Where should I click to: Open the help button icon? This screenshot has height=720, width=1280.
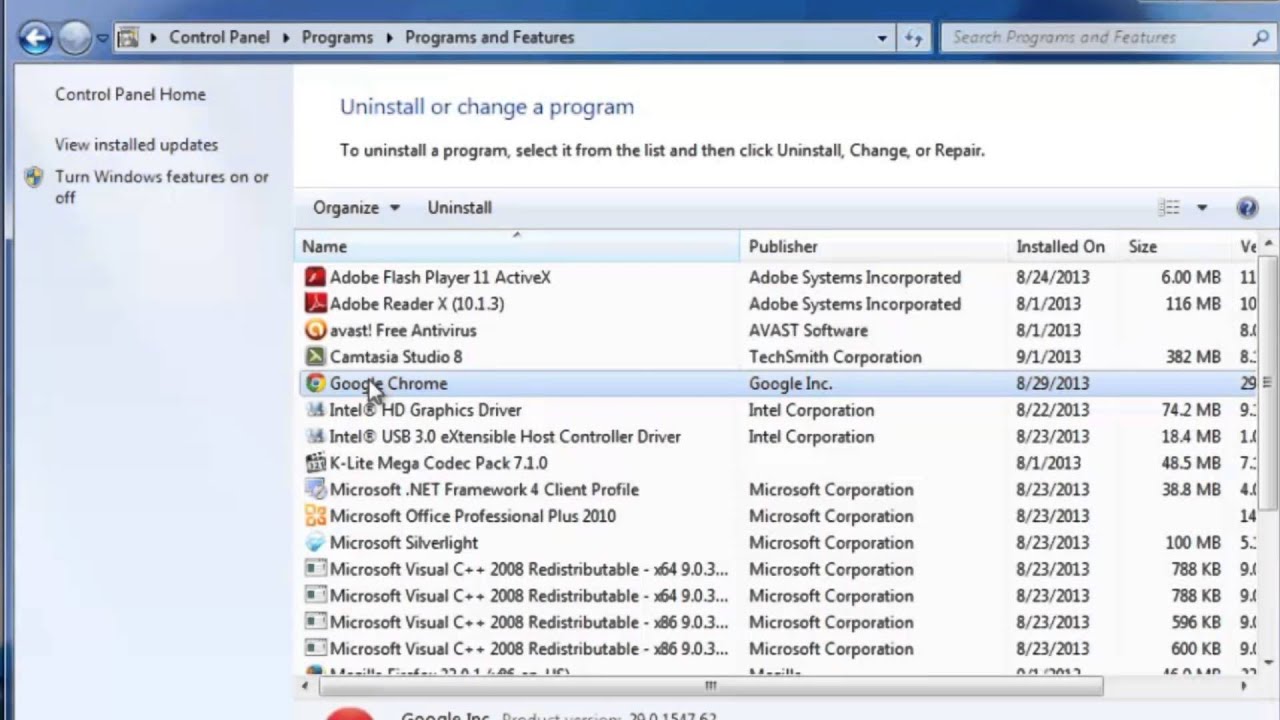(x=1247, y=208)
